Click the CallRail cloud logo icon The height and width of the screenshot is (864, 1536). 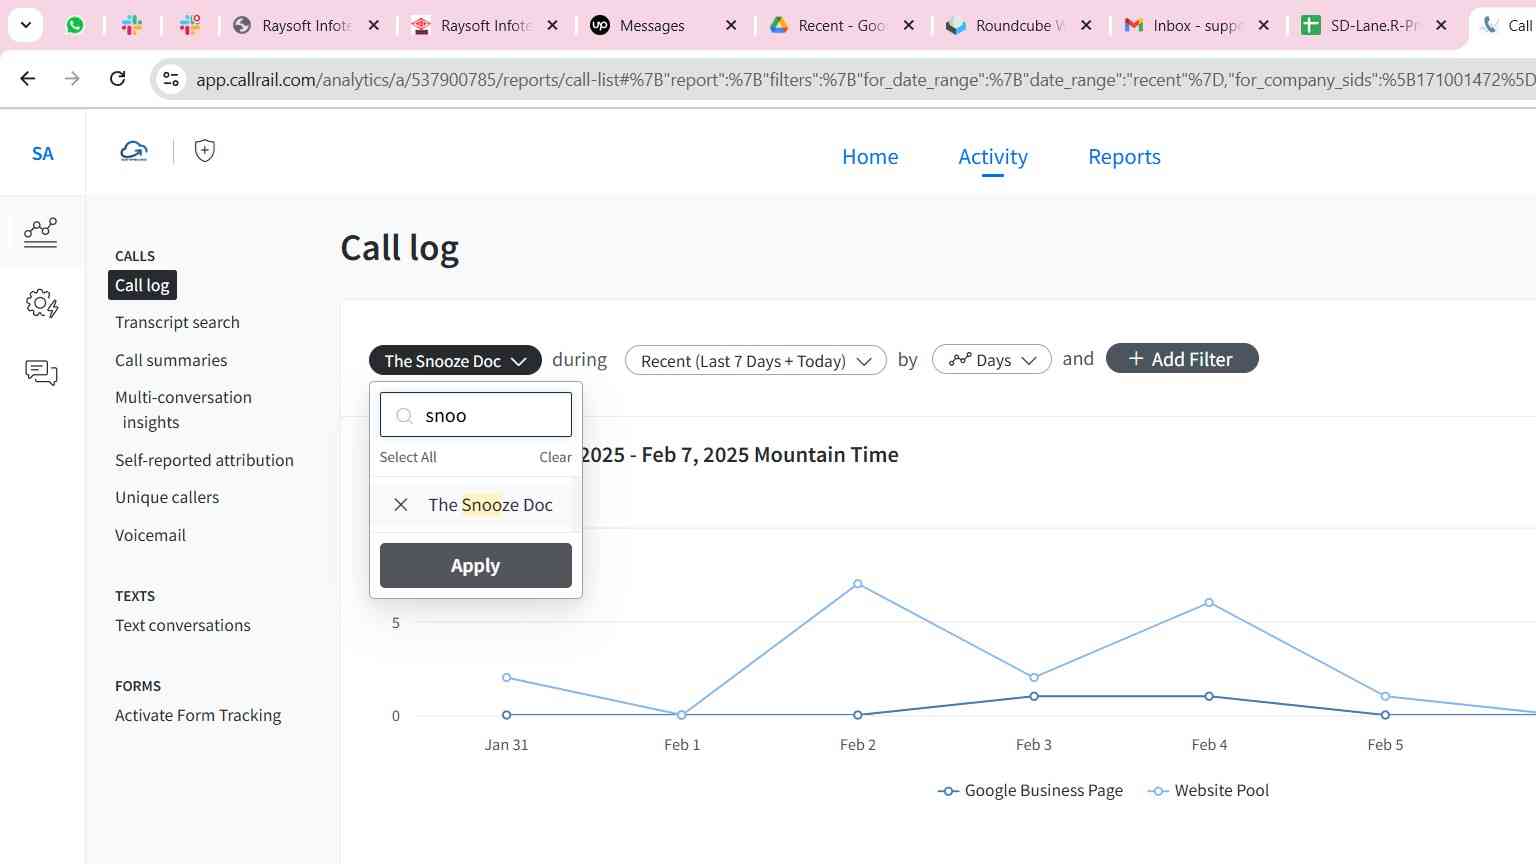click(x=134, y=151)
